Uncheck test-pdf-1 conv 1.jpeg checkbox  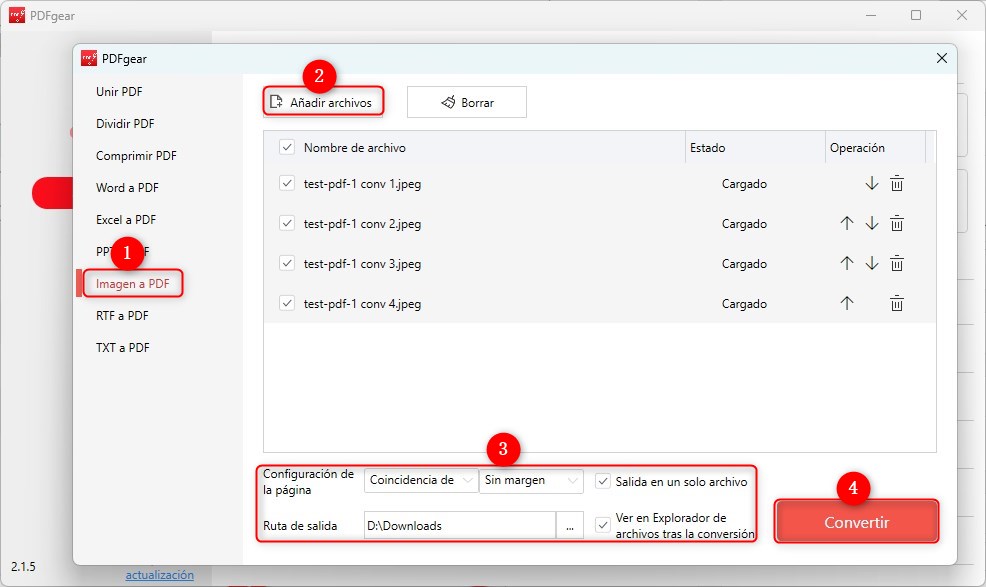tap(287, 184)
